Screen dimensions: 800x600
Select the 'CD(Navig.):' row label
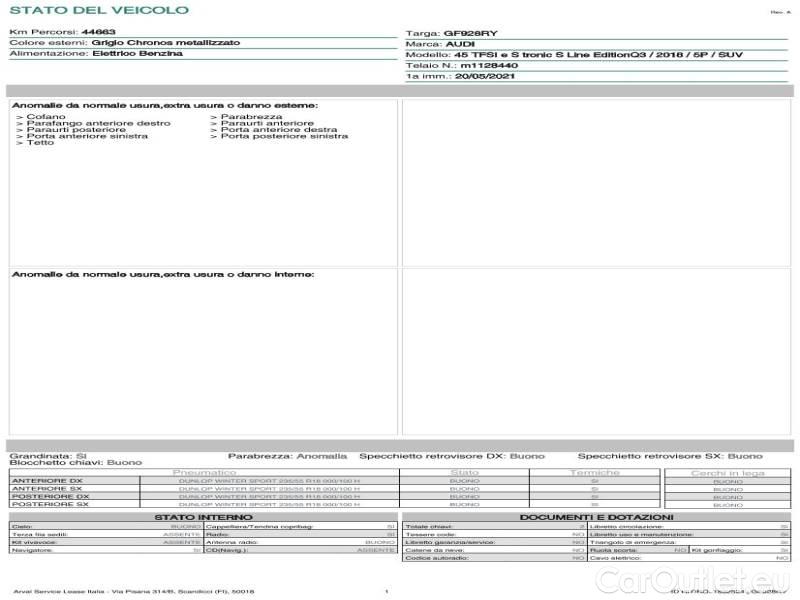pyautogui.click(x=227, y=551)
